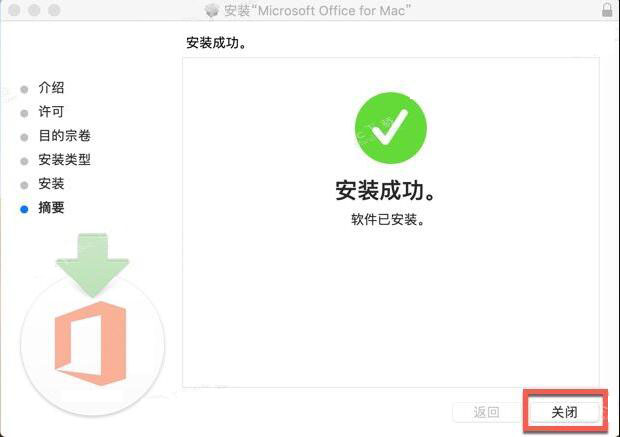Select the active 摘要 step
Image resolution: width=620 pixels, height=437 pixels.
point(51,208)
